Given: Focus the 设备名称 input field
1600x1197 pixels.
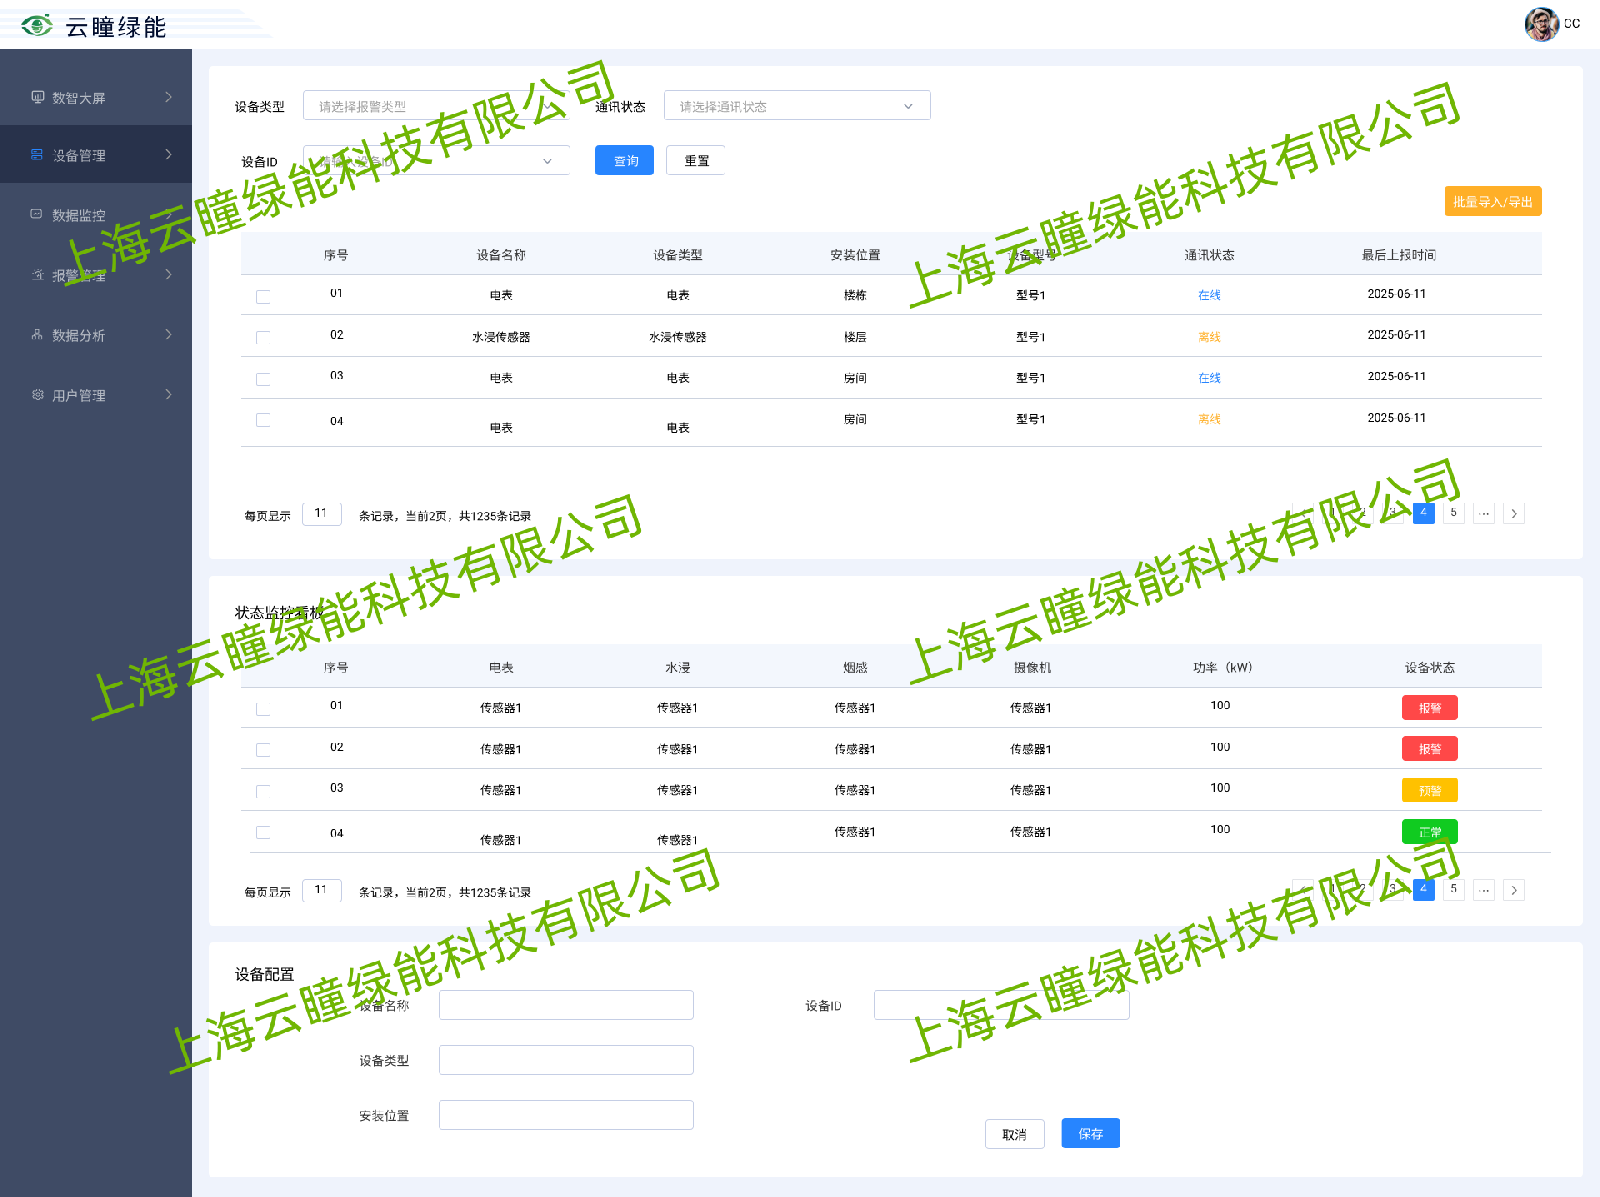Looking at the screenshot, I should 566,1005.
